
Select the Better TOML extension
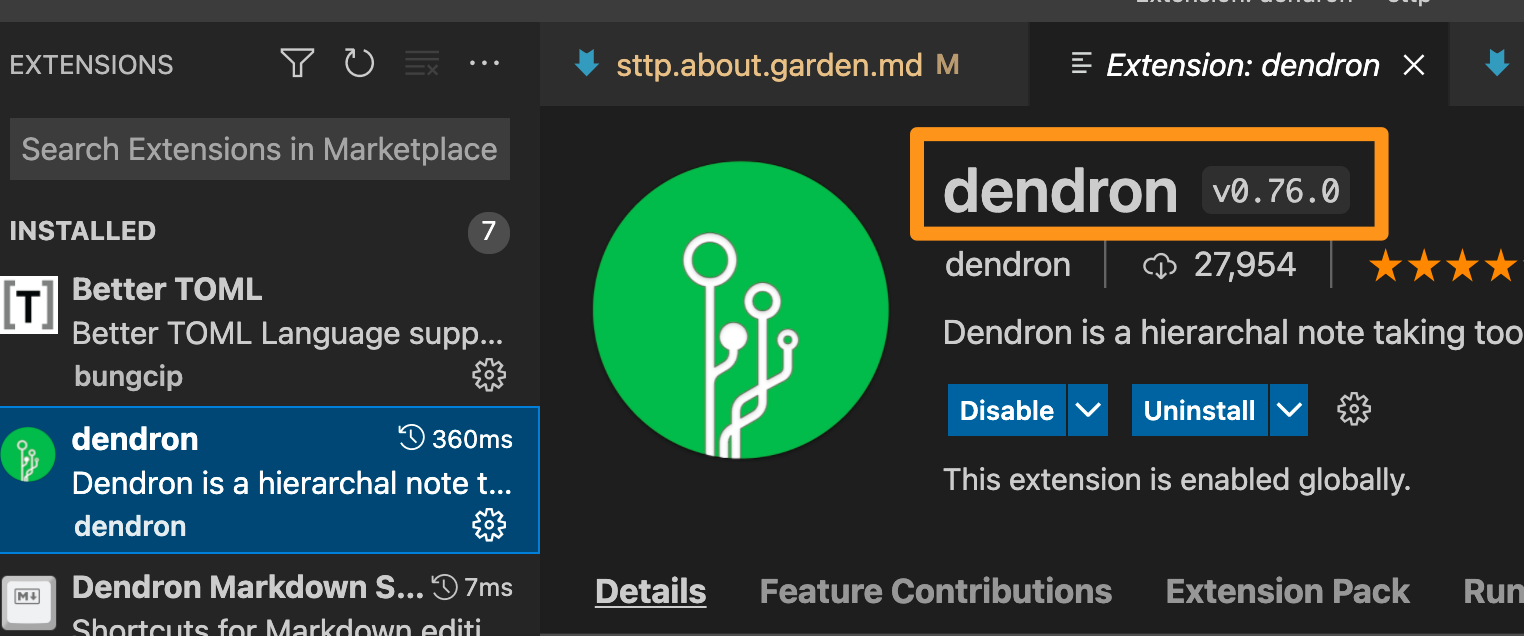click(270, 333)
